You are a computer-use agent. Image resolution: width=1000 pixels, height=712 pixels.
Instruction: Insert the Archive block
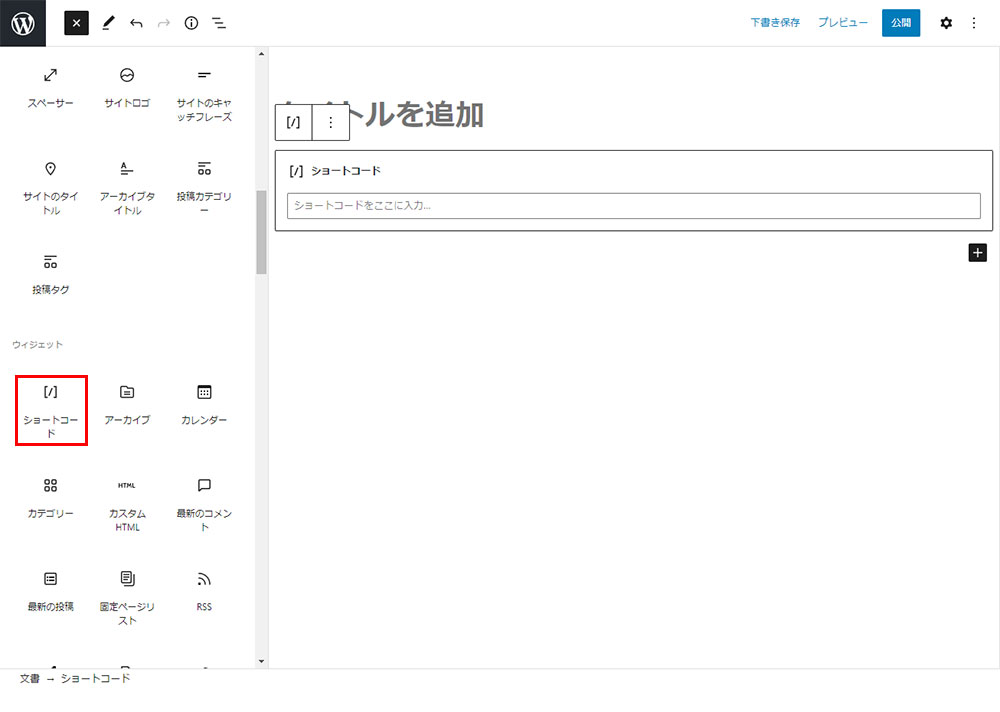127,404
